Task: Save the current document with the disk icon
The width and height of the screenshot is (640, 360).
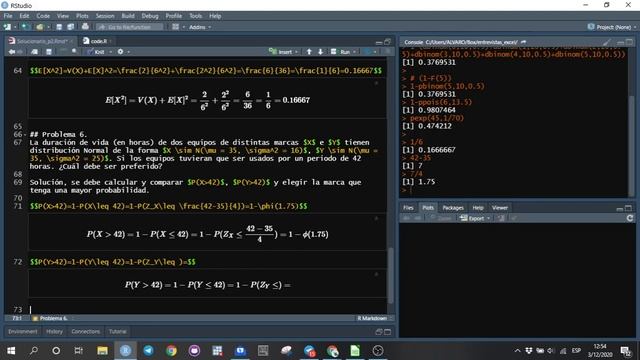Action: (x=59, y=27)
